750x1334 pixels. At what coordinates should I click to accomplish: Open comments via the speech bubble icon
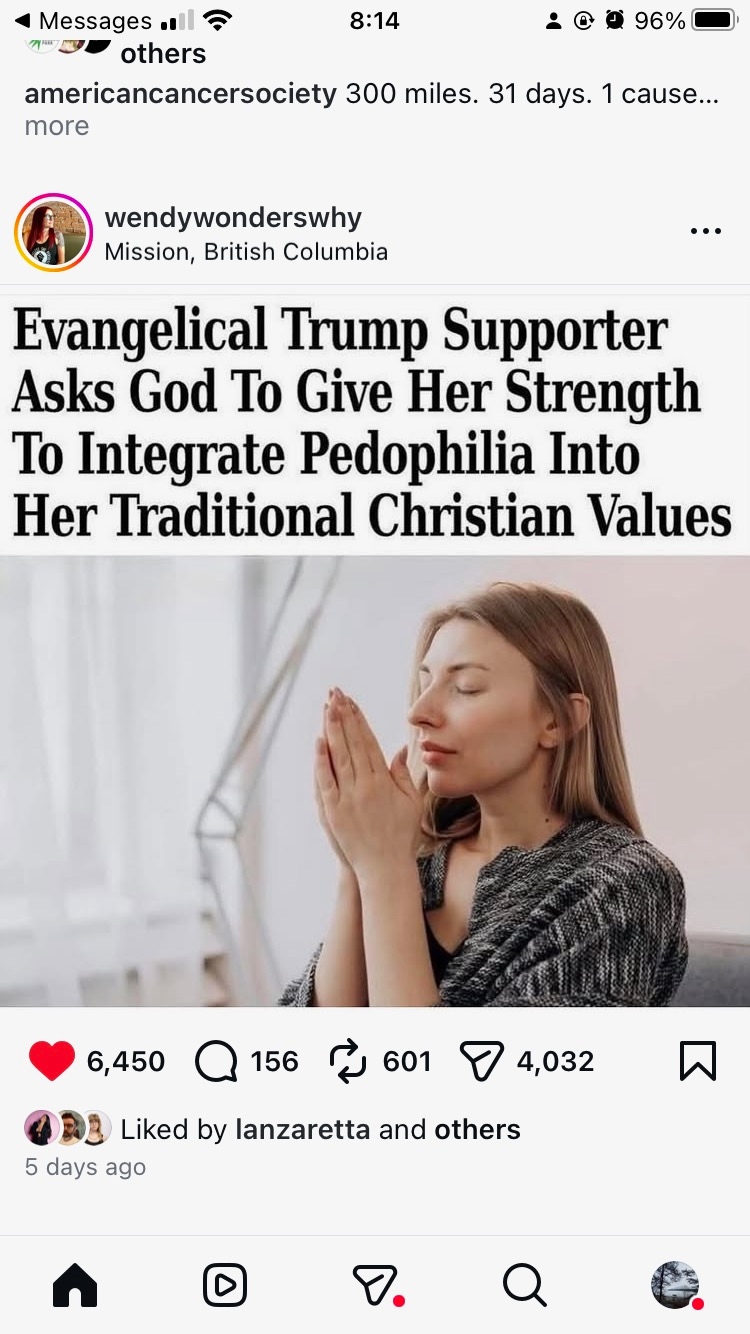click(216, 1061)
